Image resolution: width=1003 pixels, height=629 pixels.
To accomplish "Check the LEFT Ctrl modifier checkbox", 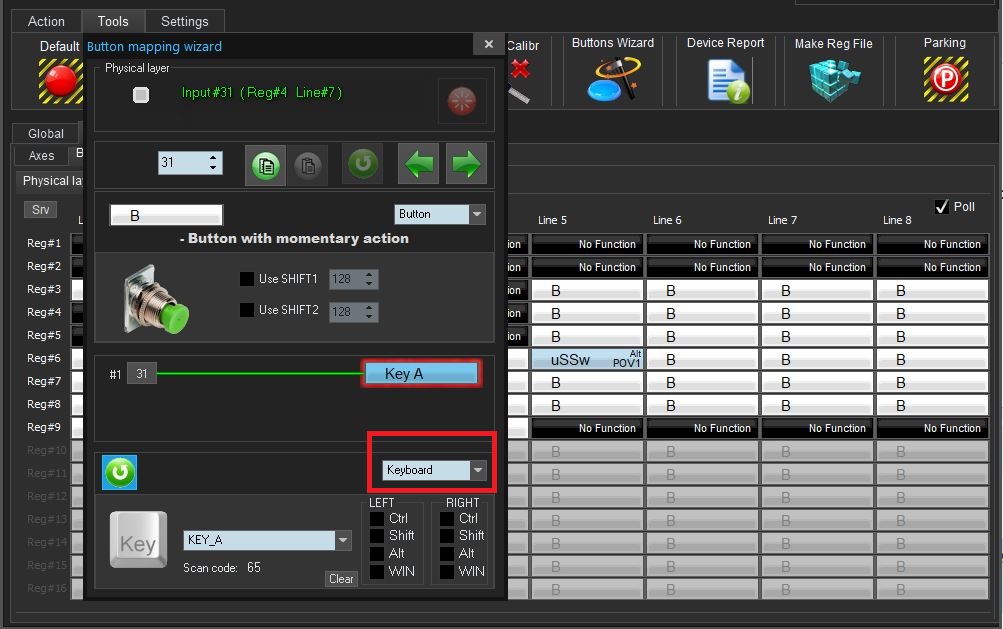I will [x=377, y=519].
